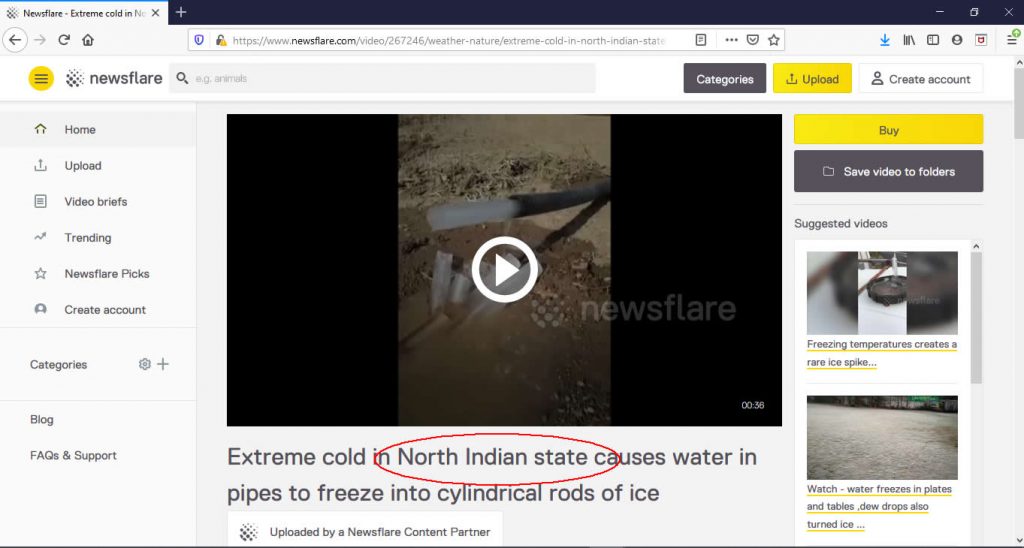Open Firefox downloads arrow icon
The image size is (1024, 548).
pyautogui.click(x=884, y=40)
